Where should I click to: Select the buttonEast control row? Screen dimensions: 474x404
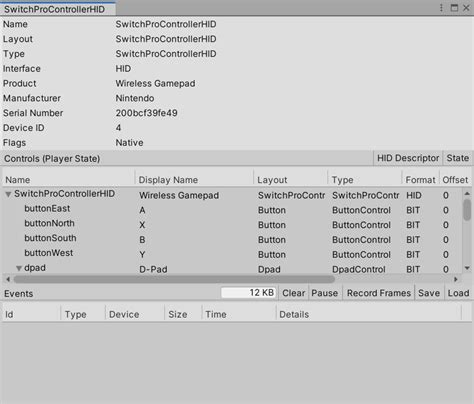(232, 210)
